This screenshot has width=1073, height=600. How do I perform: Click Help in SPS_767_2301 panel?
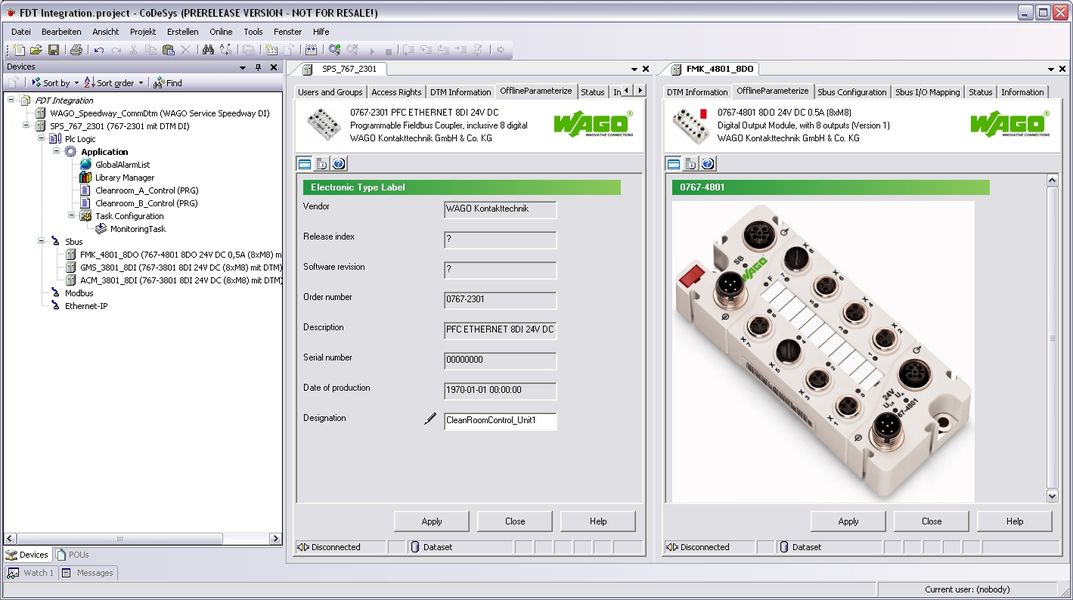click(598, 521)
